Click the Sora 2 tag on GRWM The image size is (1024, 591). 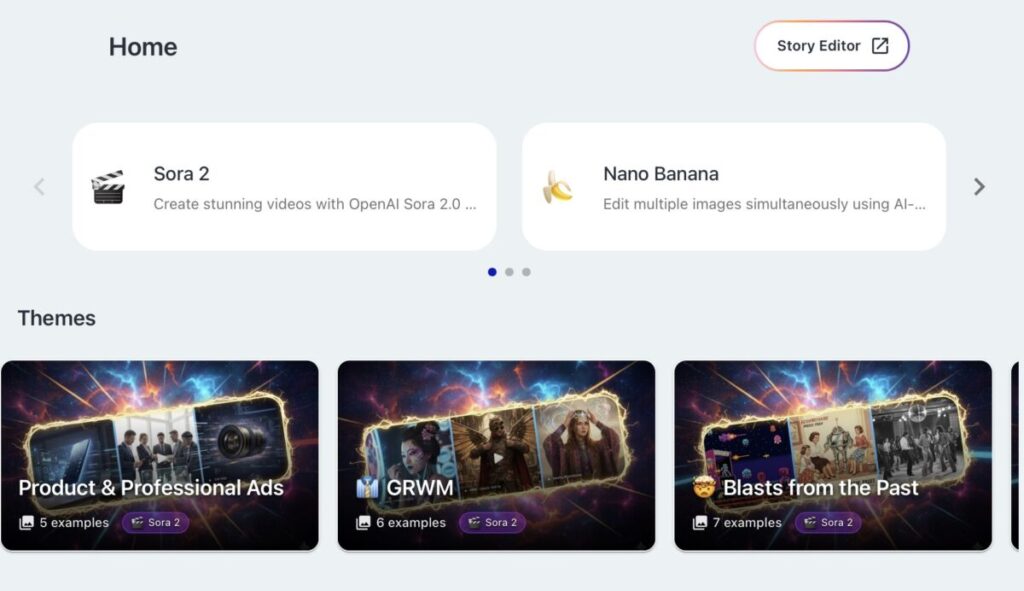[492, 523]
